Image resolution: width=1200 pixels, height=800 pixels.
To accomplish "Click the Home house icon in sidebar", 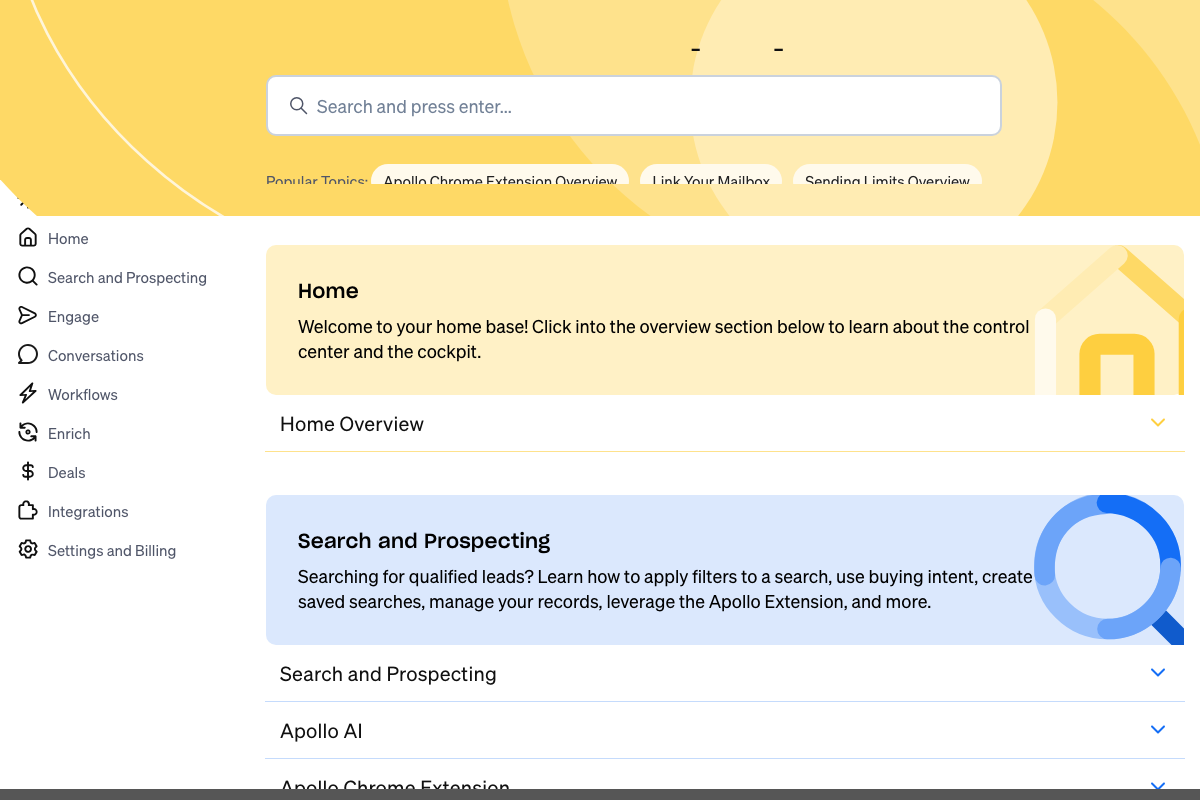I will pos(28,238).
